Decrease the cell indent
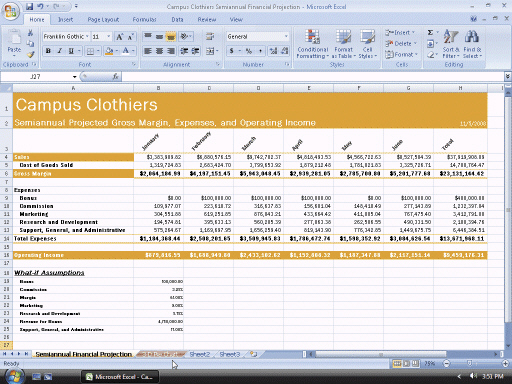This screenshot has height=384, width=512. tap(184, 51)
